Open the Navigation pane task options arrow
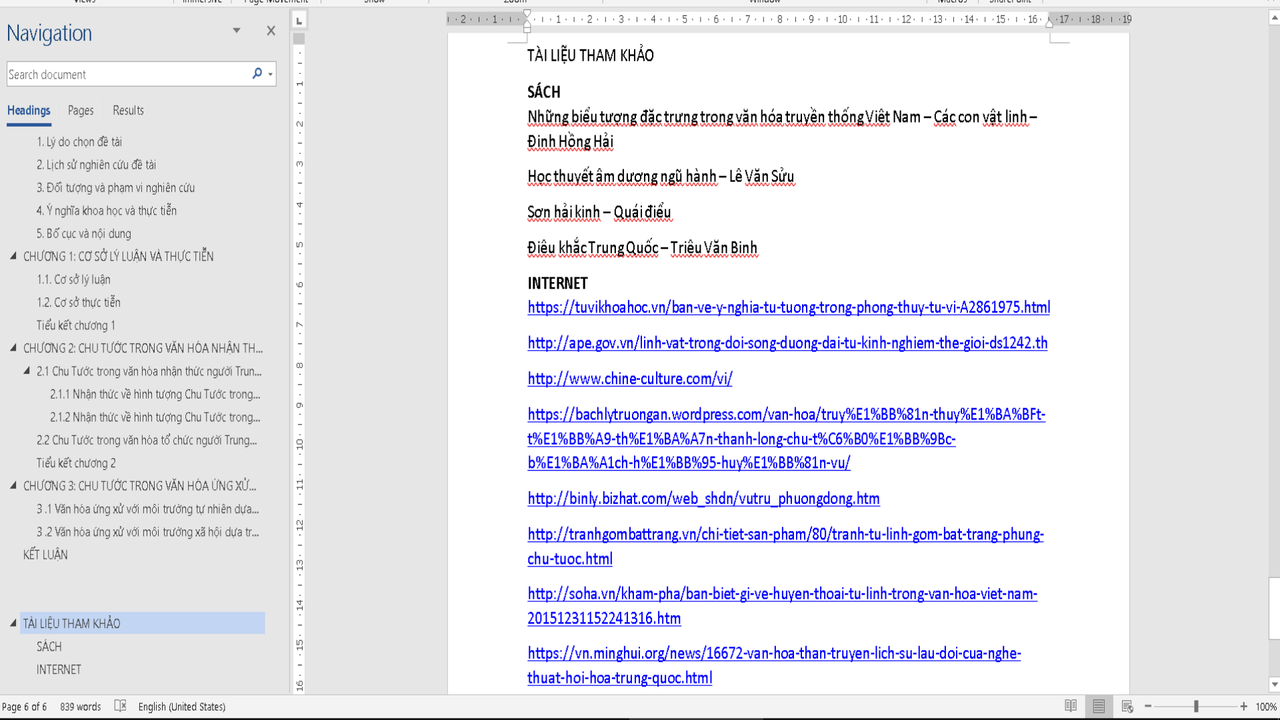1280x720 pixels. [x=237, y=31]
